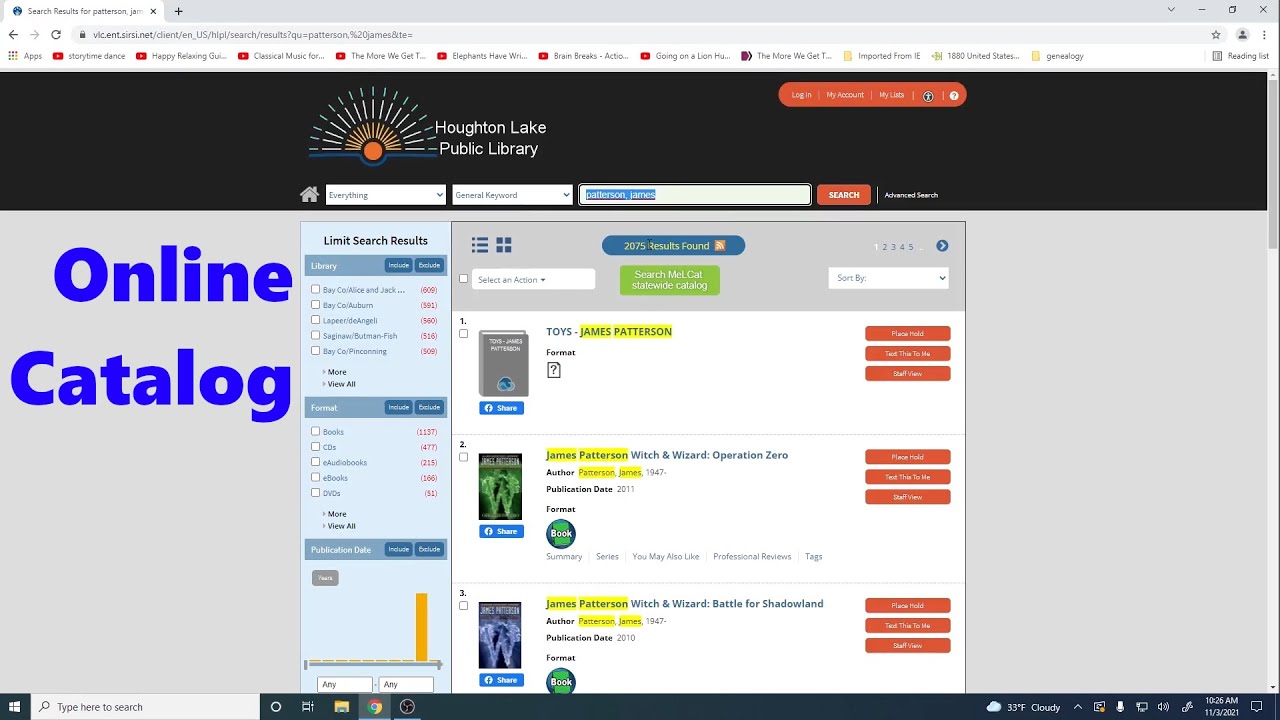
Task: Open Chrome profile avatar icon
Action: (1243, 34)
